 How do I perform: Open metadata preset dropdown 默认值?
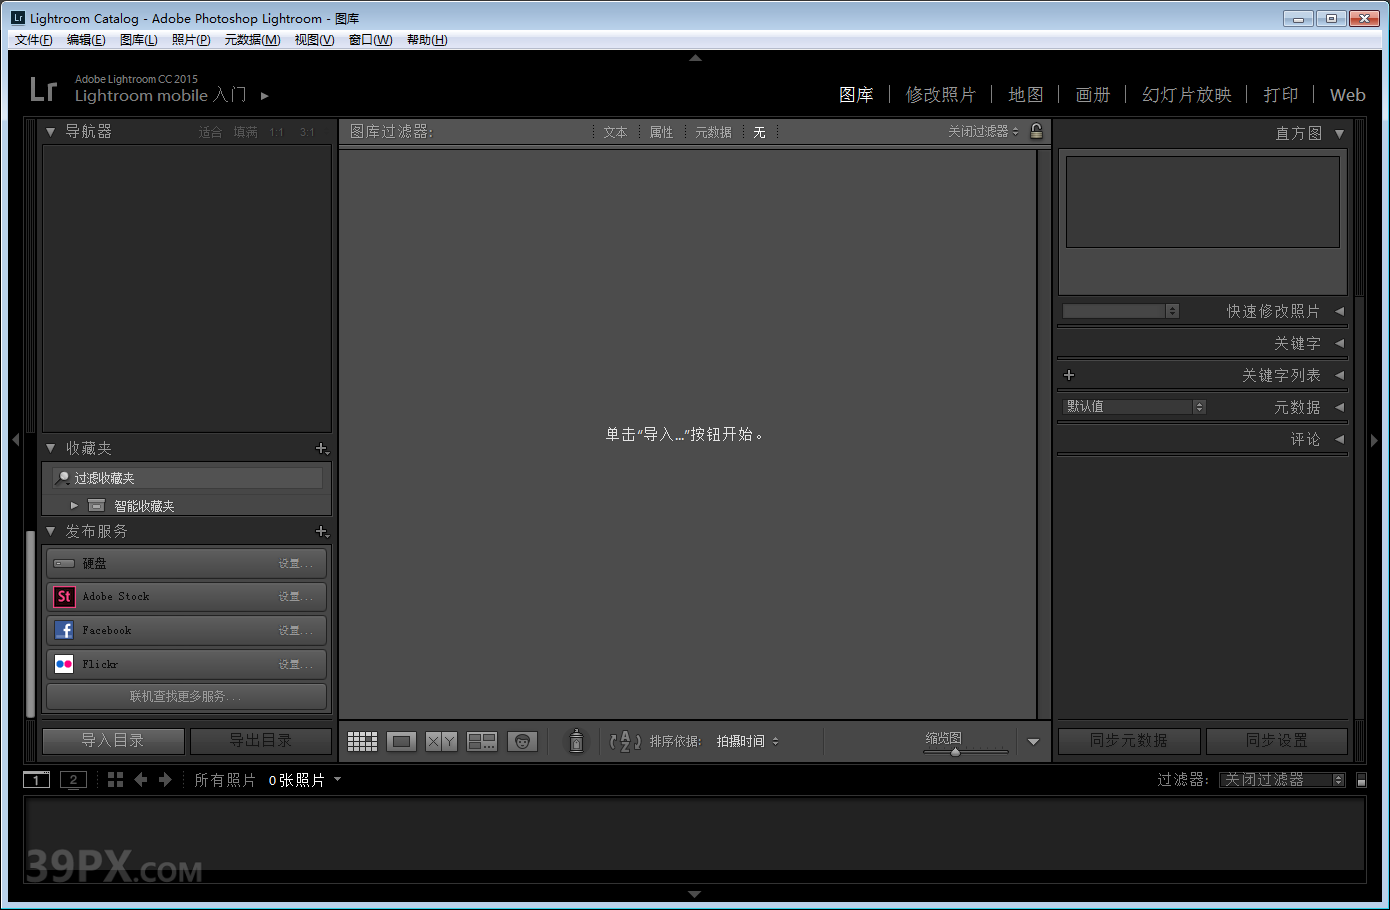tap(1134, 407)
